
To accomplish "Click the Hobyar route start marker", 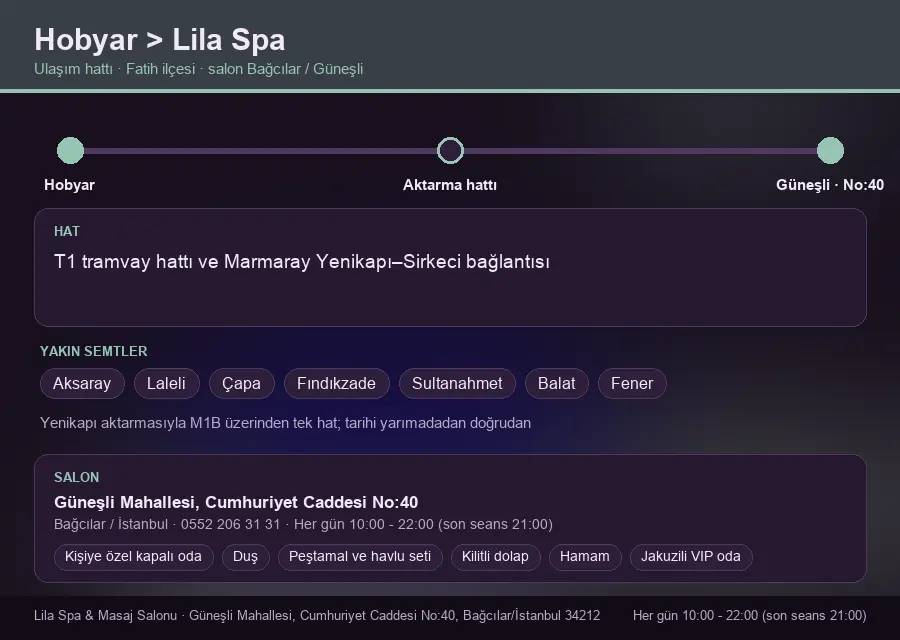I will pos(71,150).
